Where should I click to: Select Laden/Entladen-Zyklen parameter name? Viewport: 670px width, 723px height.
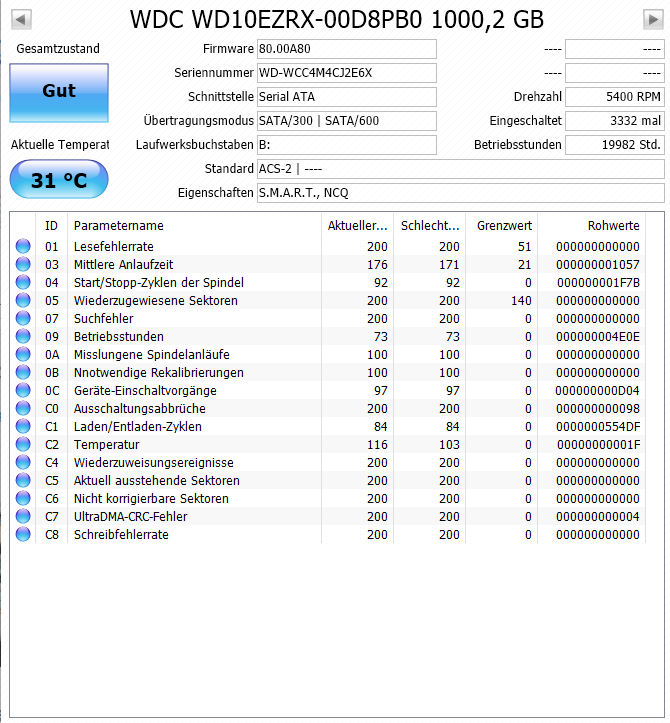tap(138, 427)
